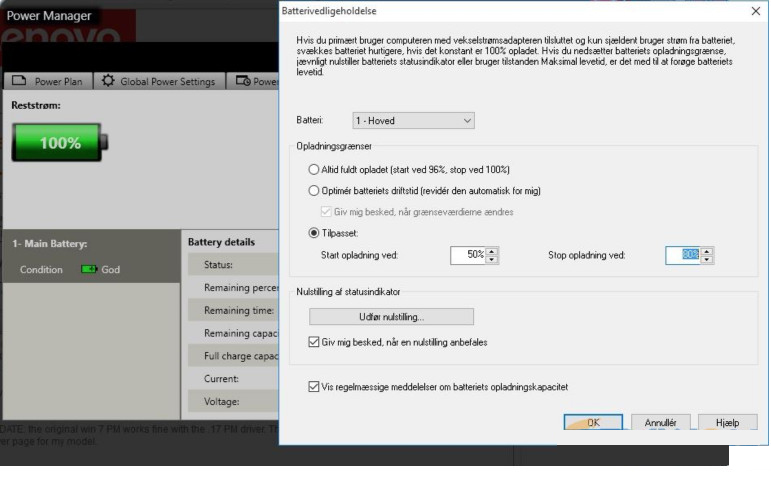Click Annullér to cancel the dialog
Viewport: 771px width, 480px height.
(x=660, y=422)
